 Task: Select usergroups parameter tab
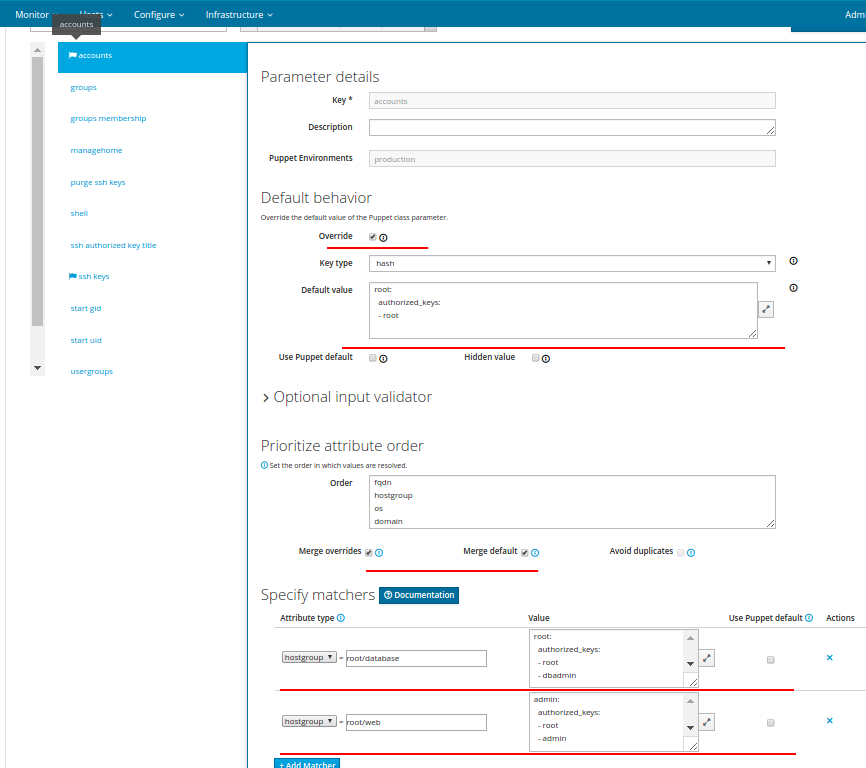tap(92, 371)
